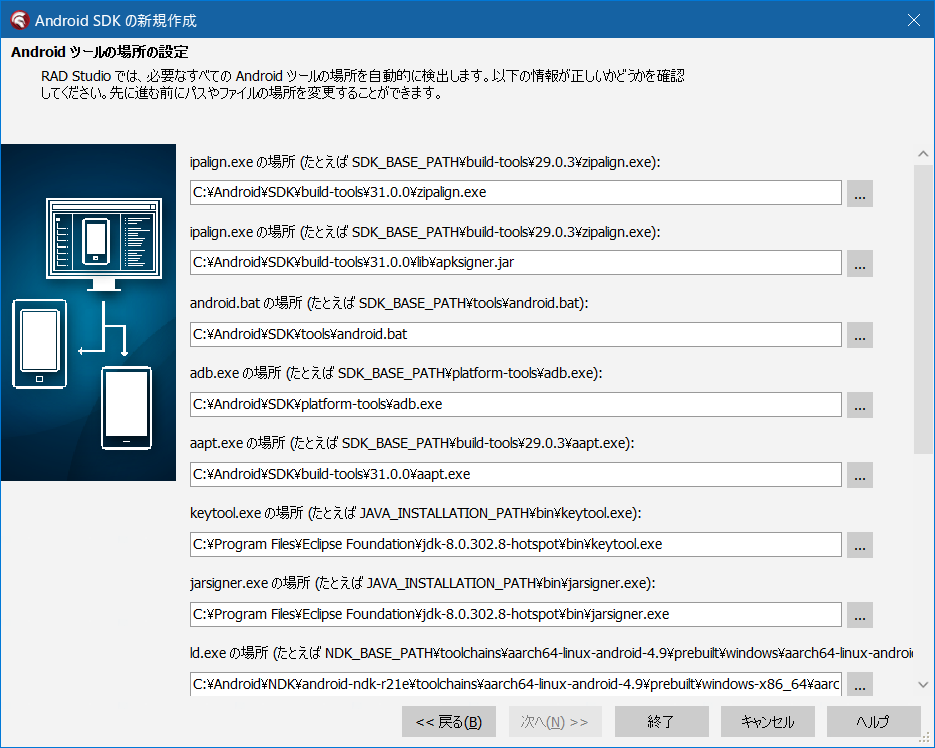Close the Android SDK dialog window
The image size is (935, 748).
pos(914,20)
